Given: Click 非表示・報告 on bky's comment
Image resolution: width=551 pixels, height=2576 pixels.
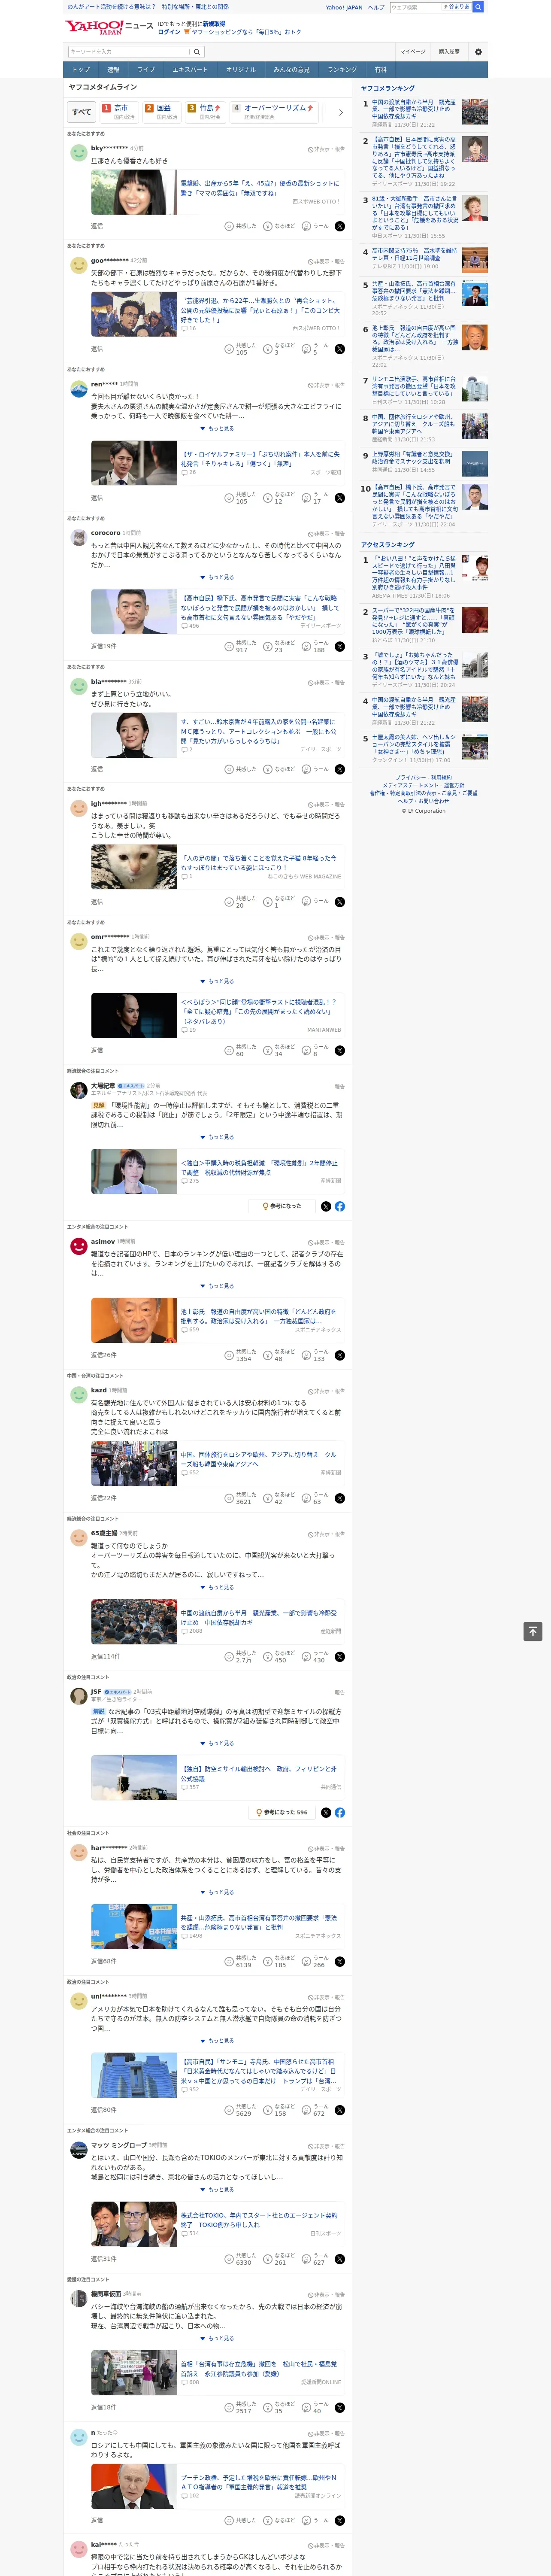Looking at the screenshot, I should [326, 149].
